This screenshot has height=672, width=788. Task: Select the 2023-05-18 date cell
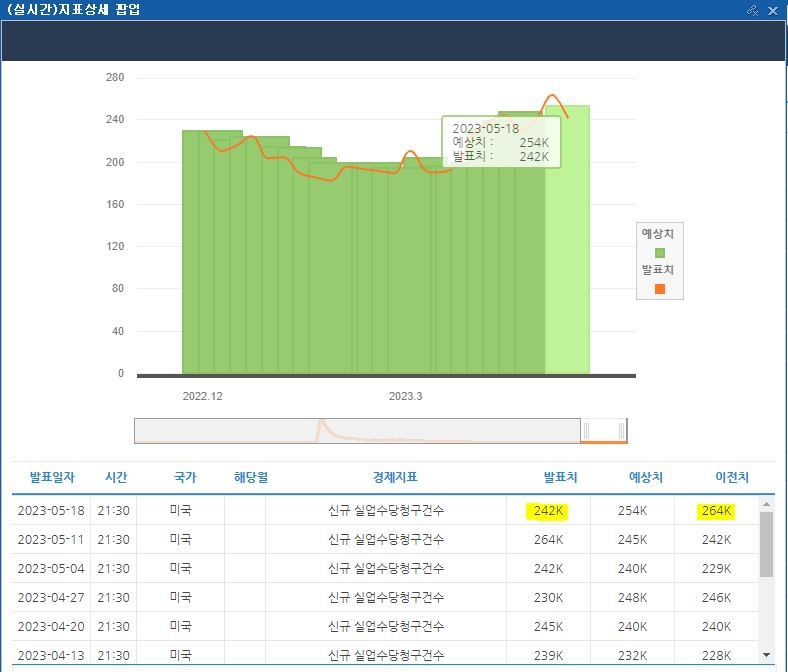(51, 511)
